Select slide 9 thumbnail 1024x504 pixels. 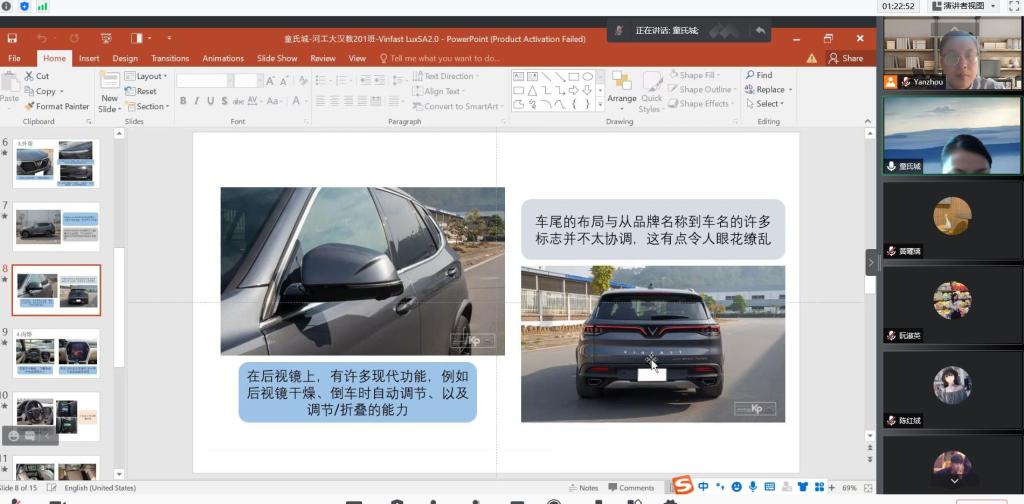click(56, 353)
